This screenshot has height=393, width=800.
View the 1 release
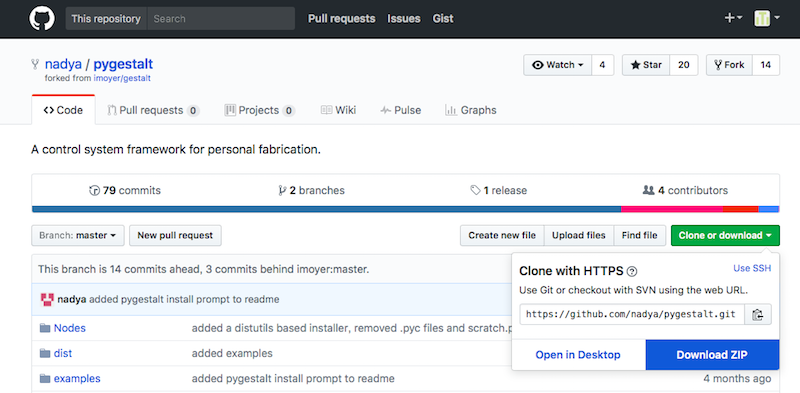click(x=498, y=190)
